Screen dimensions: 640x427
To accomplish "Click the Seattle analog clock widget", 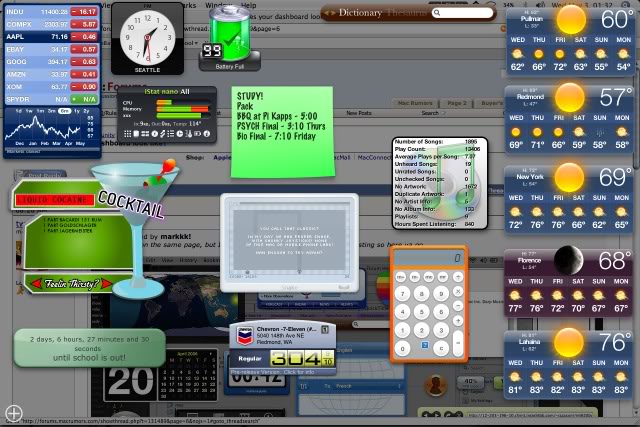I will (x=147, y=39).
